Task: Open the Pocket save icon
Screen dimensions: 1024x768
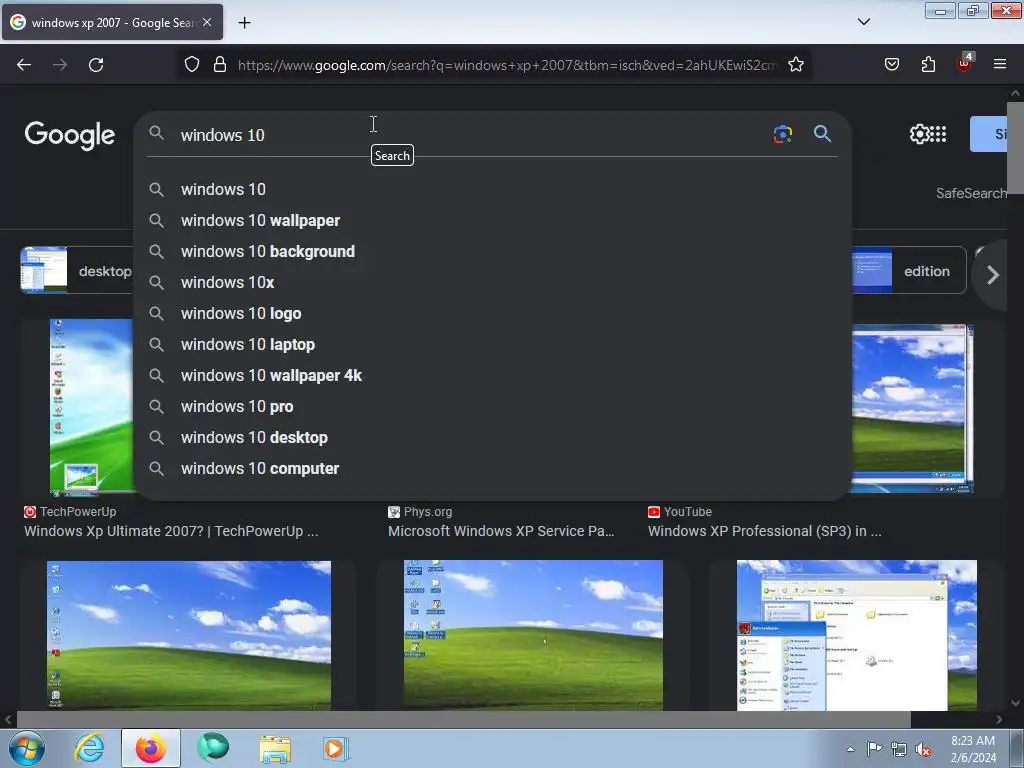Action: 891,64
